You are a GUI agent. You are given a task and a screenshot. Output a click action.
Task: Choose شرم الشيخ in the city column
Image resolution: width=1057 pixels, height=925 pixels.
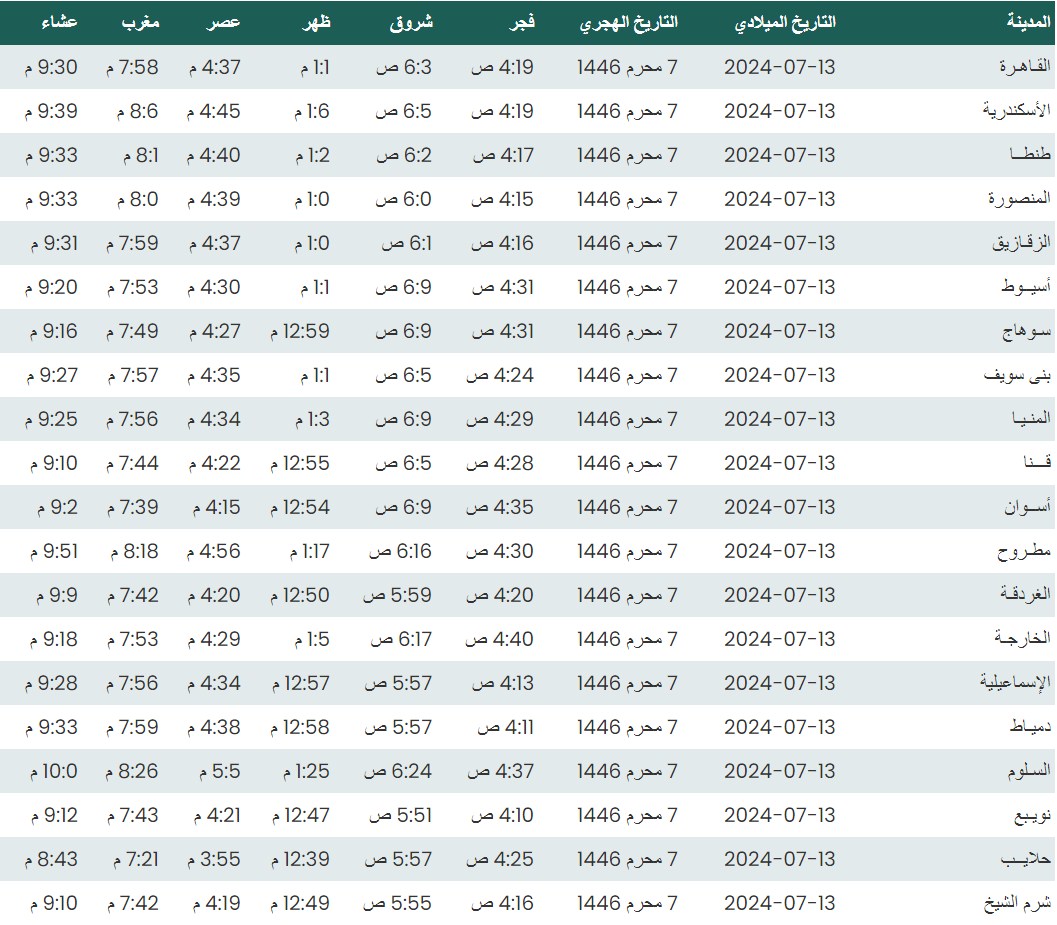point(1017,903)
